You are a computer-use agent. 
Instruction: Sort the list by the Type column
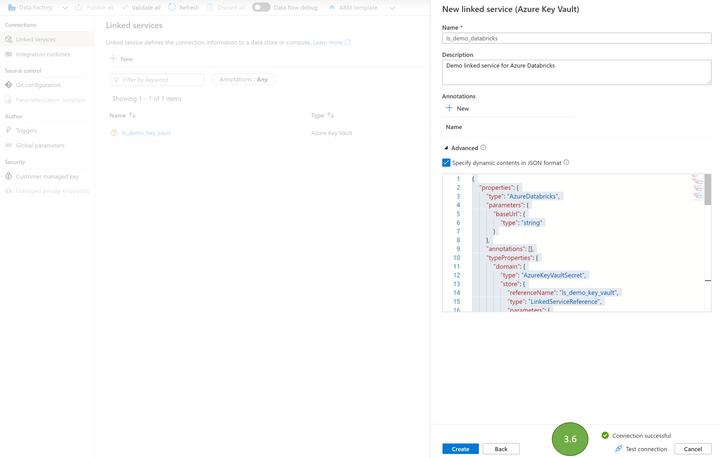click(x=322, y=115)
